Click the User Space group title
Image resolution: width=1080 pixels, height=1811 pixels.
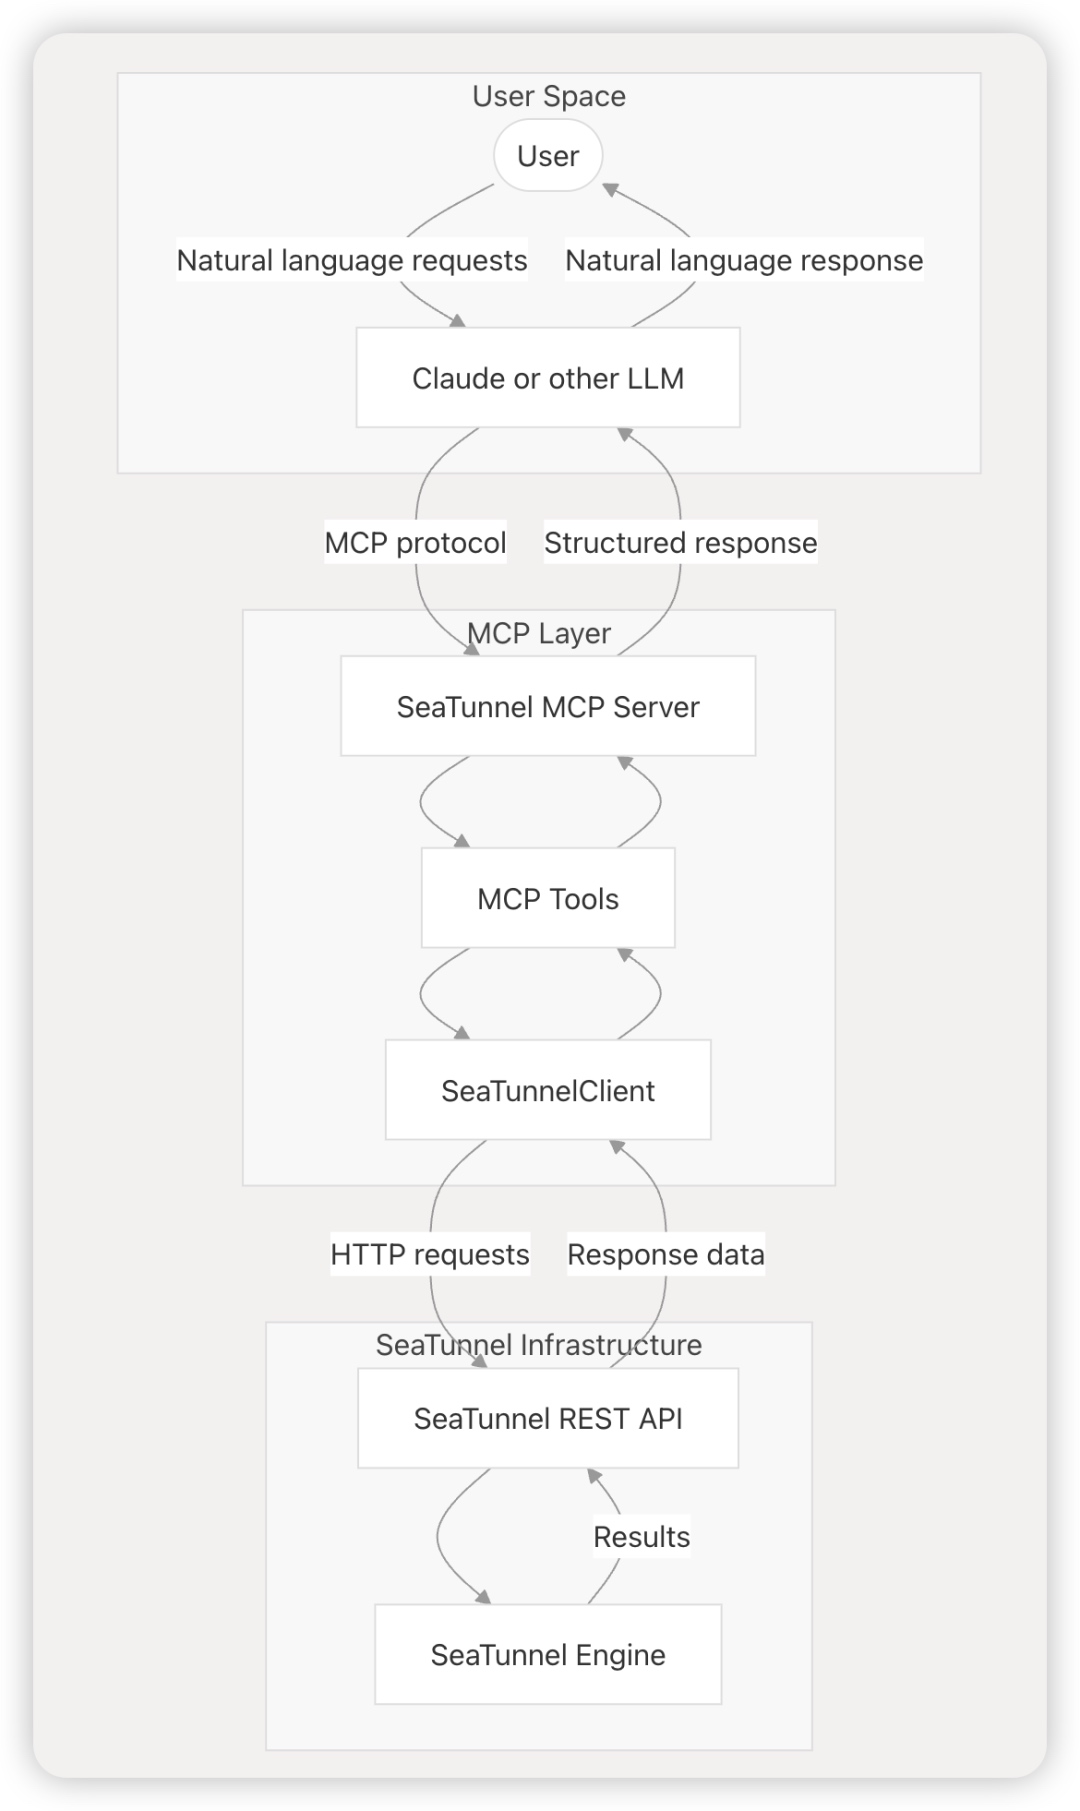549,96
